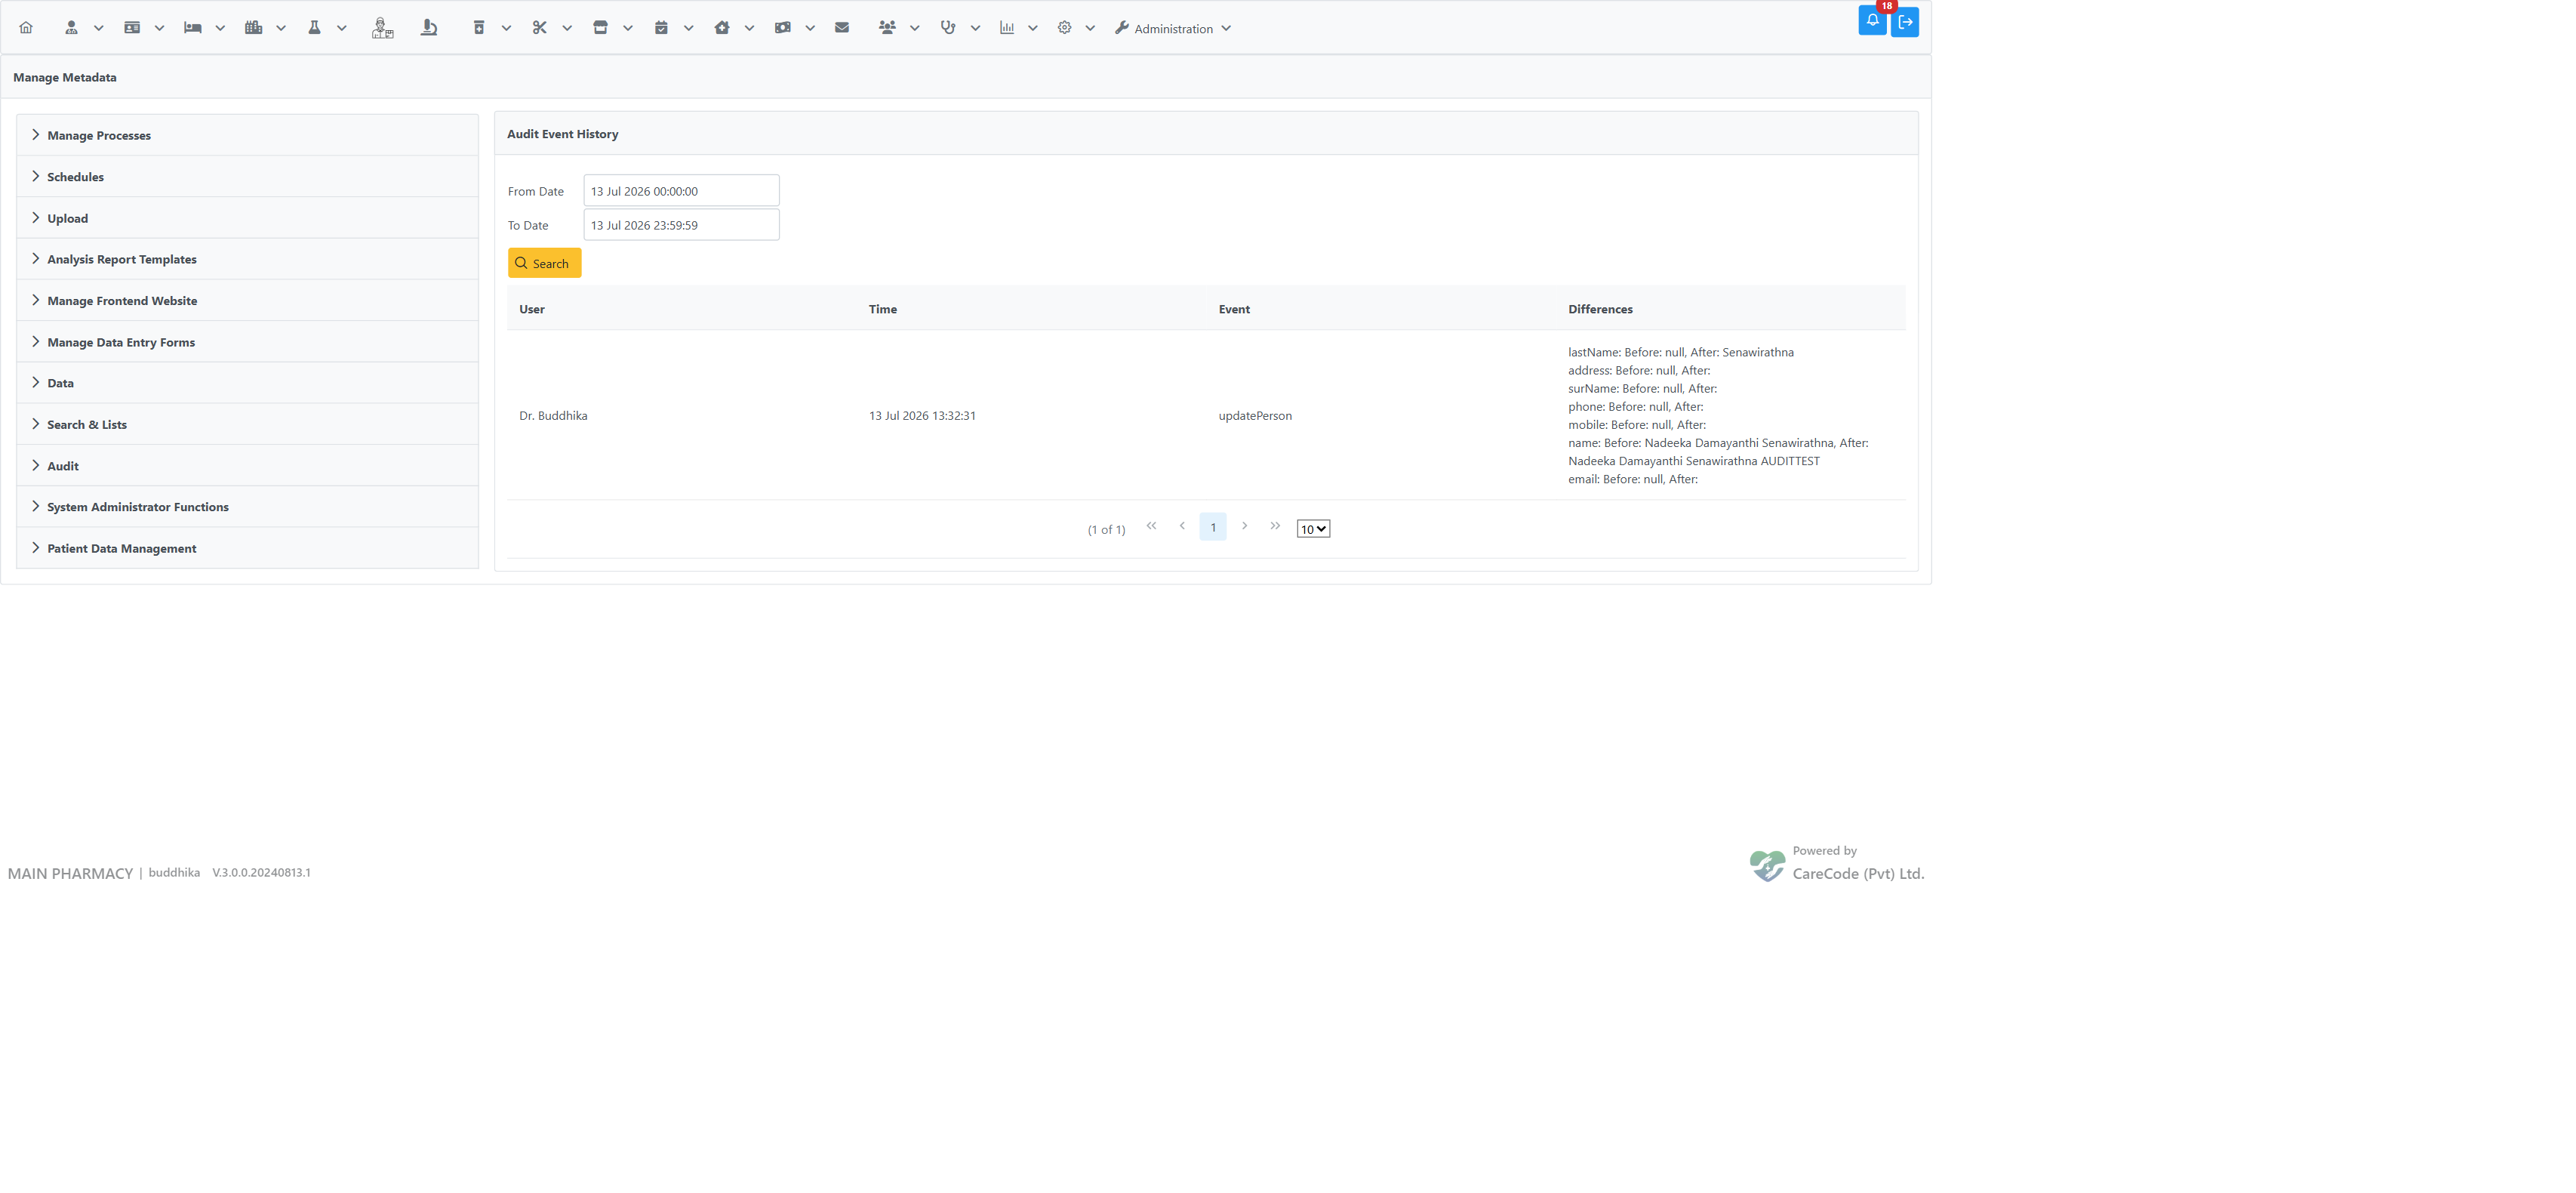
Task: Open the gear settings menu icon
Action: (x=1064, y=28)
